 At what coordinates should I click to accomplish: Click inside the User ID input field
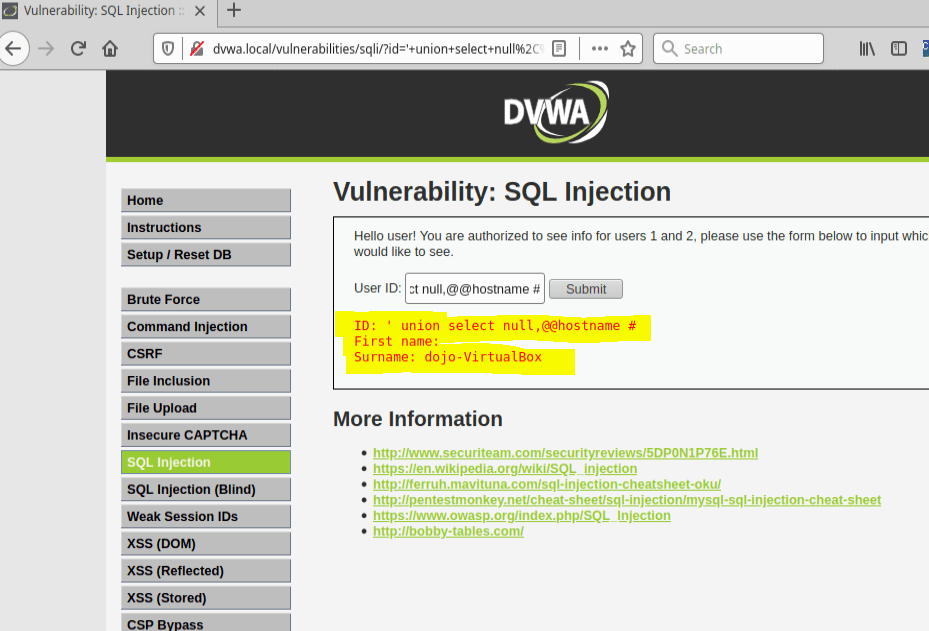pos(474,289)
